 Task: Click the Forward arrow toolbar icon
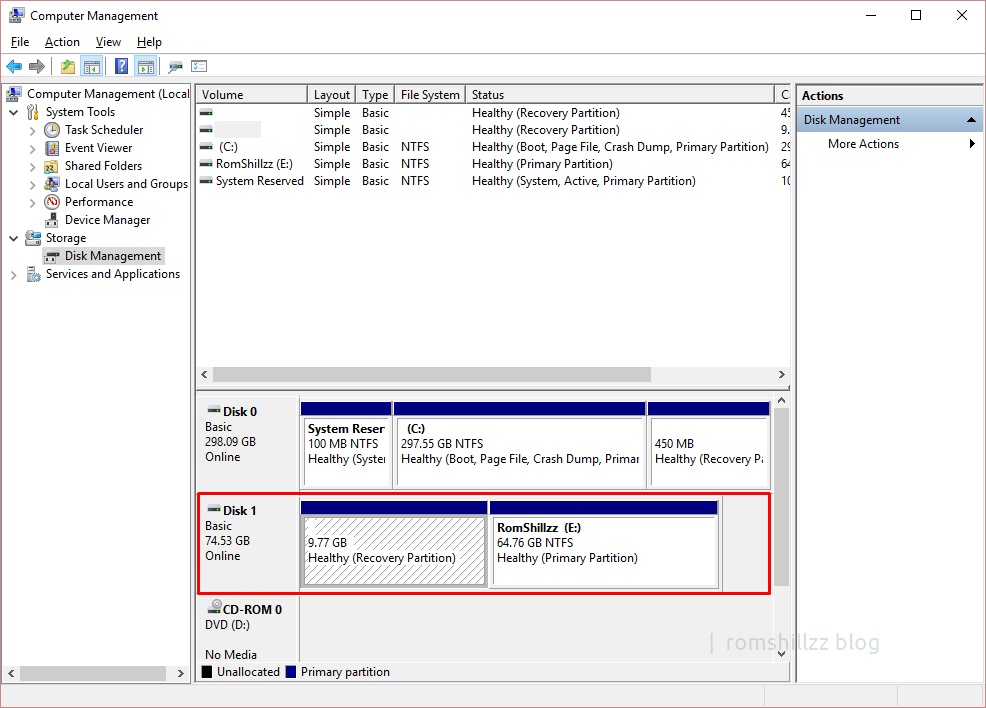tap(37, 66)
